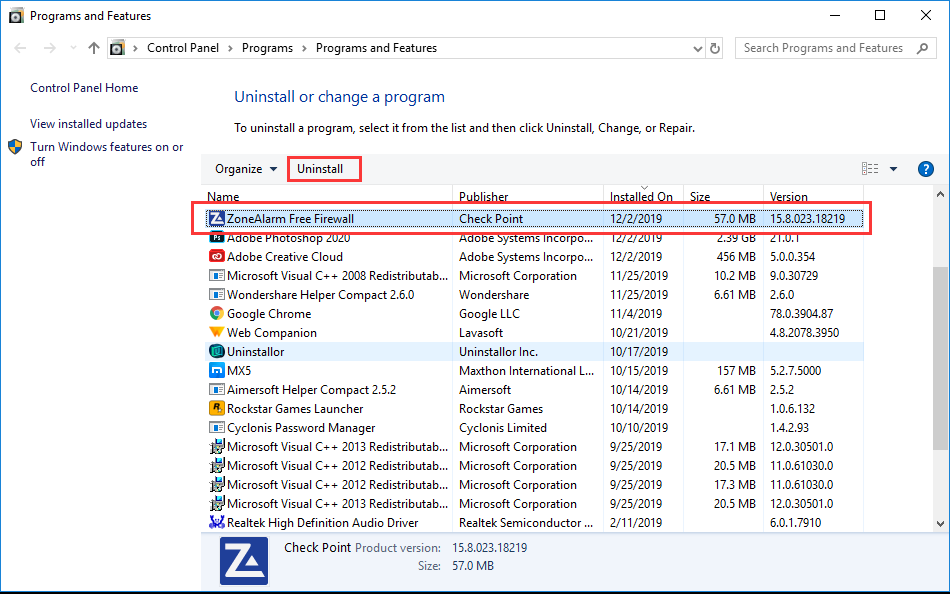Click the Adobe Creative Cloud icon

coord(216,256)
